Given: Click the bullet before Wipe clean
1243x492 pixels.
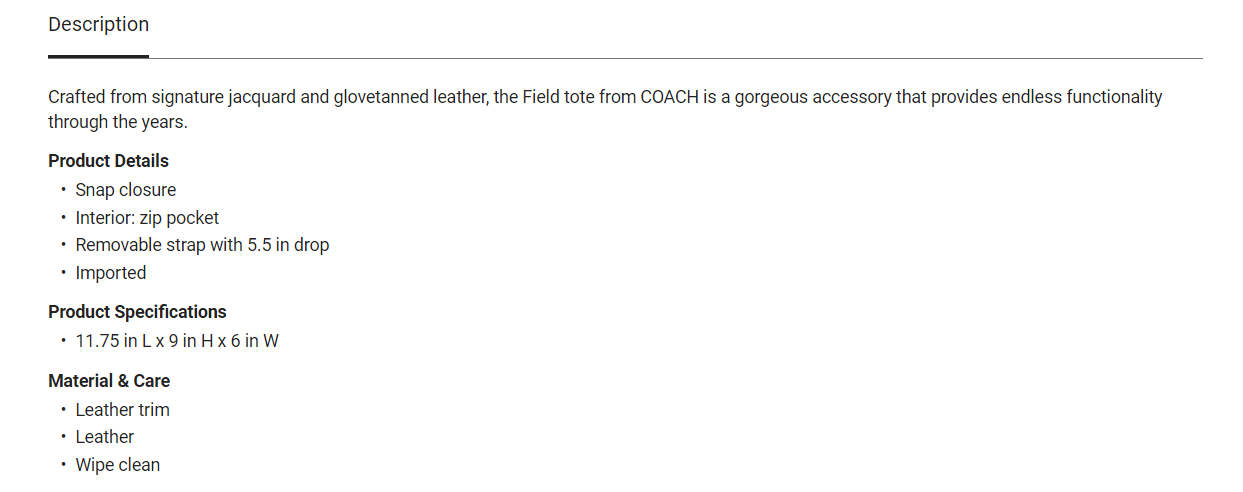Looking at the screenshot, I should pos(63,465).
